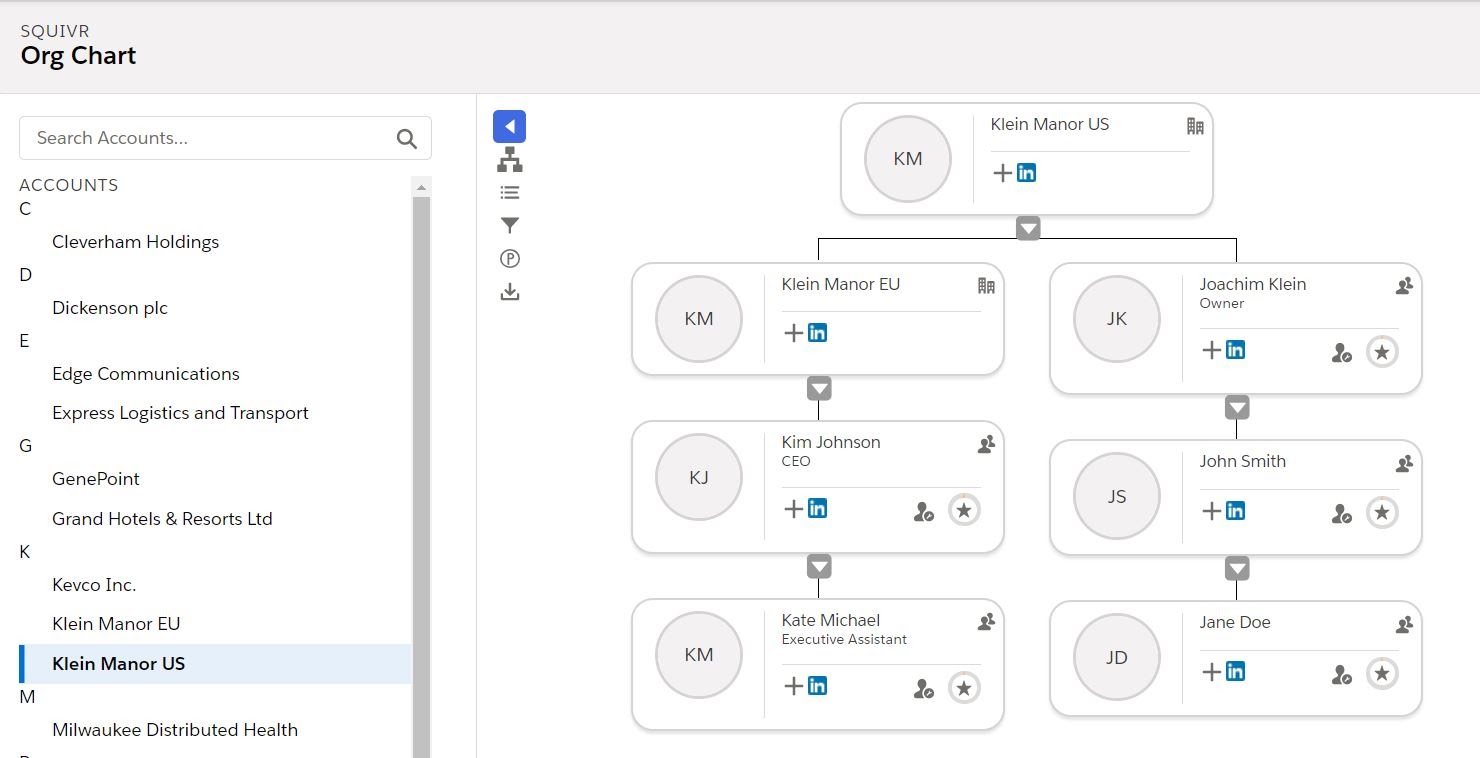Click plus icon on John Smith card
Screen dimensions: 1480x758
1211,511
